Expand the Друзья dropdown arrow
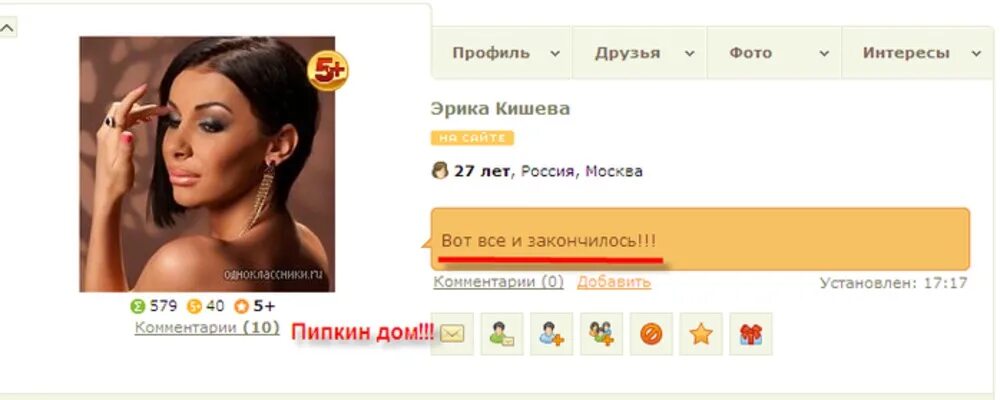The image size is (1000, 400). tap(689, 54)
